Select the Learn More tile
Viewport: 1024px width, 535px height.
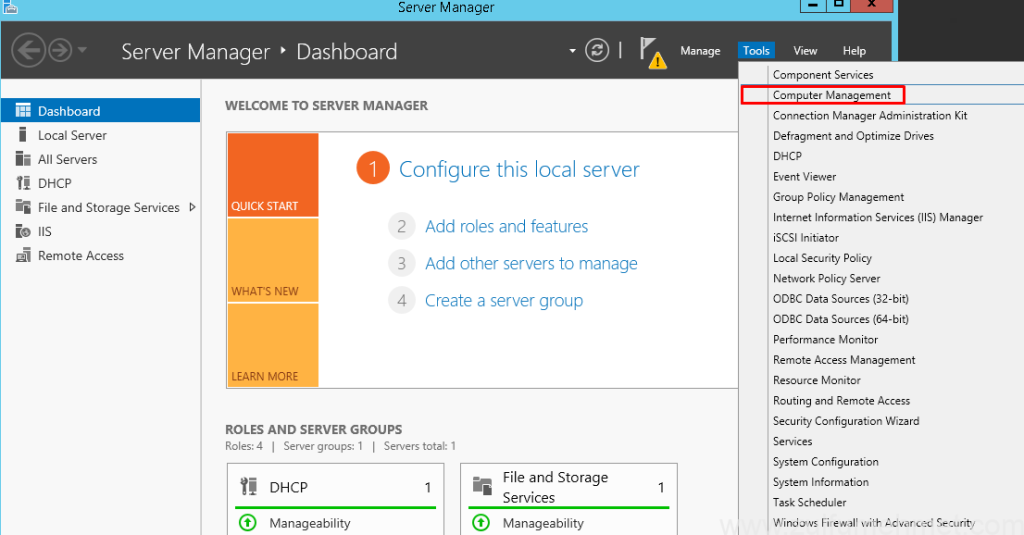coord(273,346)
